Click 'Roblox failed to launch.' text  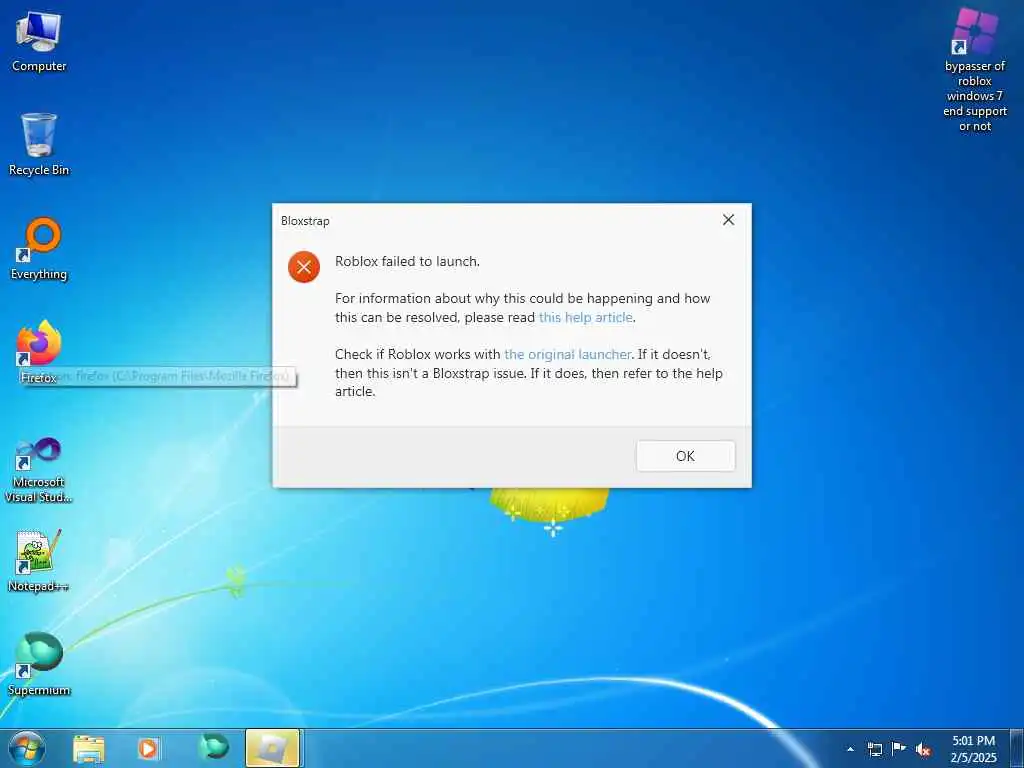(x=408, y=261)
